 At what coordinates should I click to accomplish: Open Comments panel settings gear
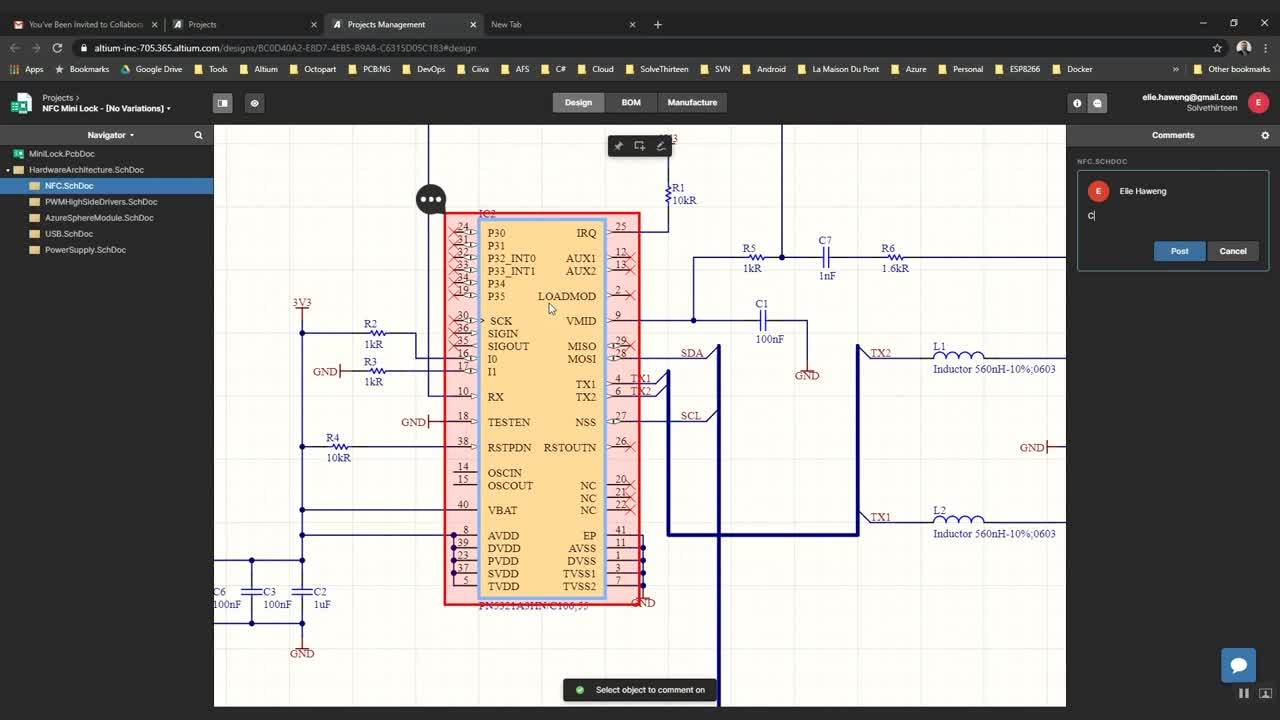pos(1265,135)
